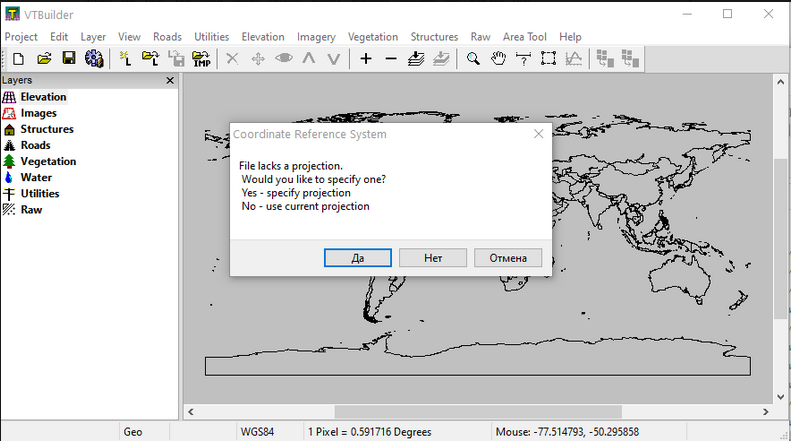Open the Elevation menu
791x441 pixels.
pyautogui.click(x=263, y=37)
